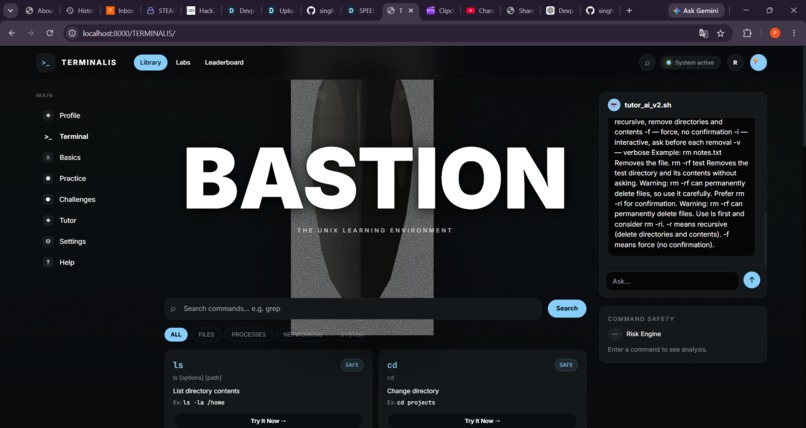Screen dimensions: 806x428
Task: Click the browser back arrow
Action: point(12,33)
